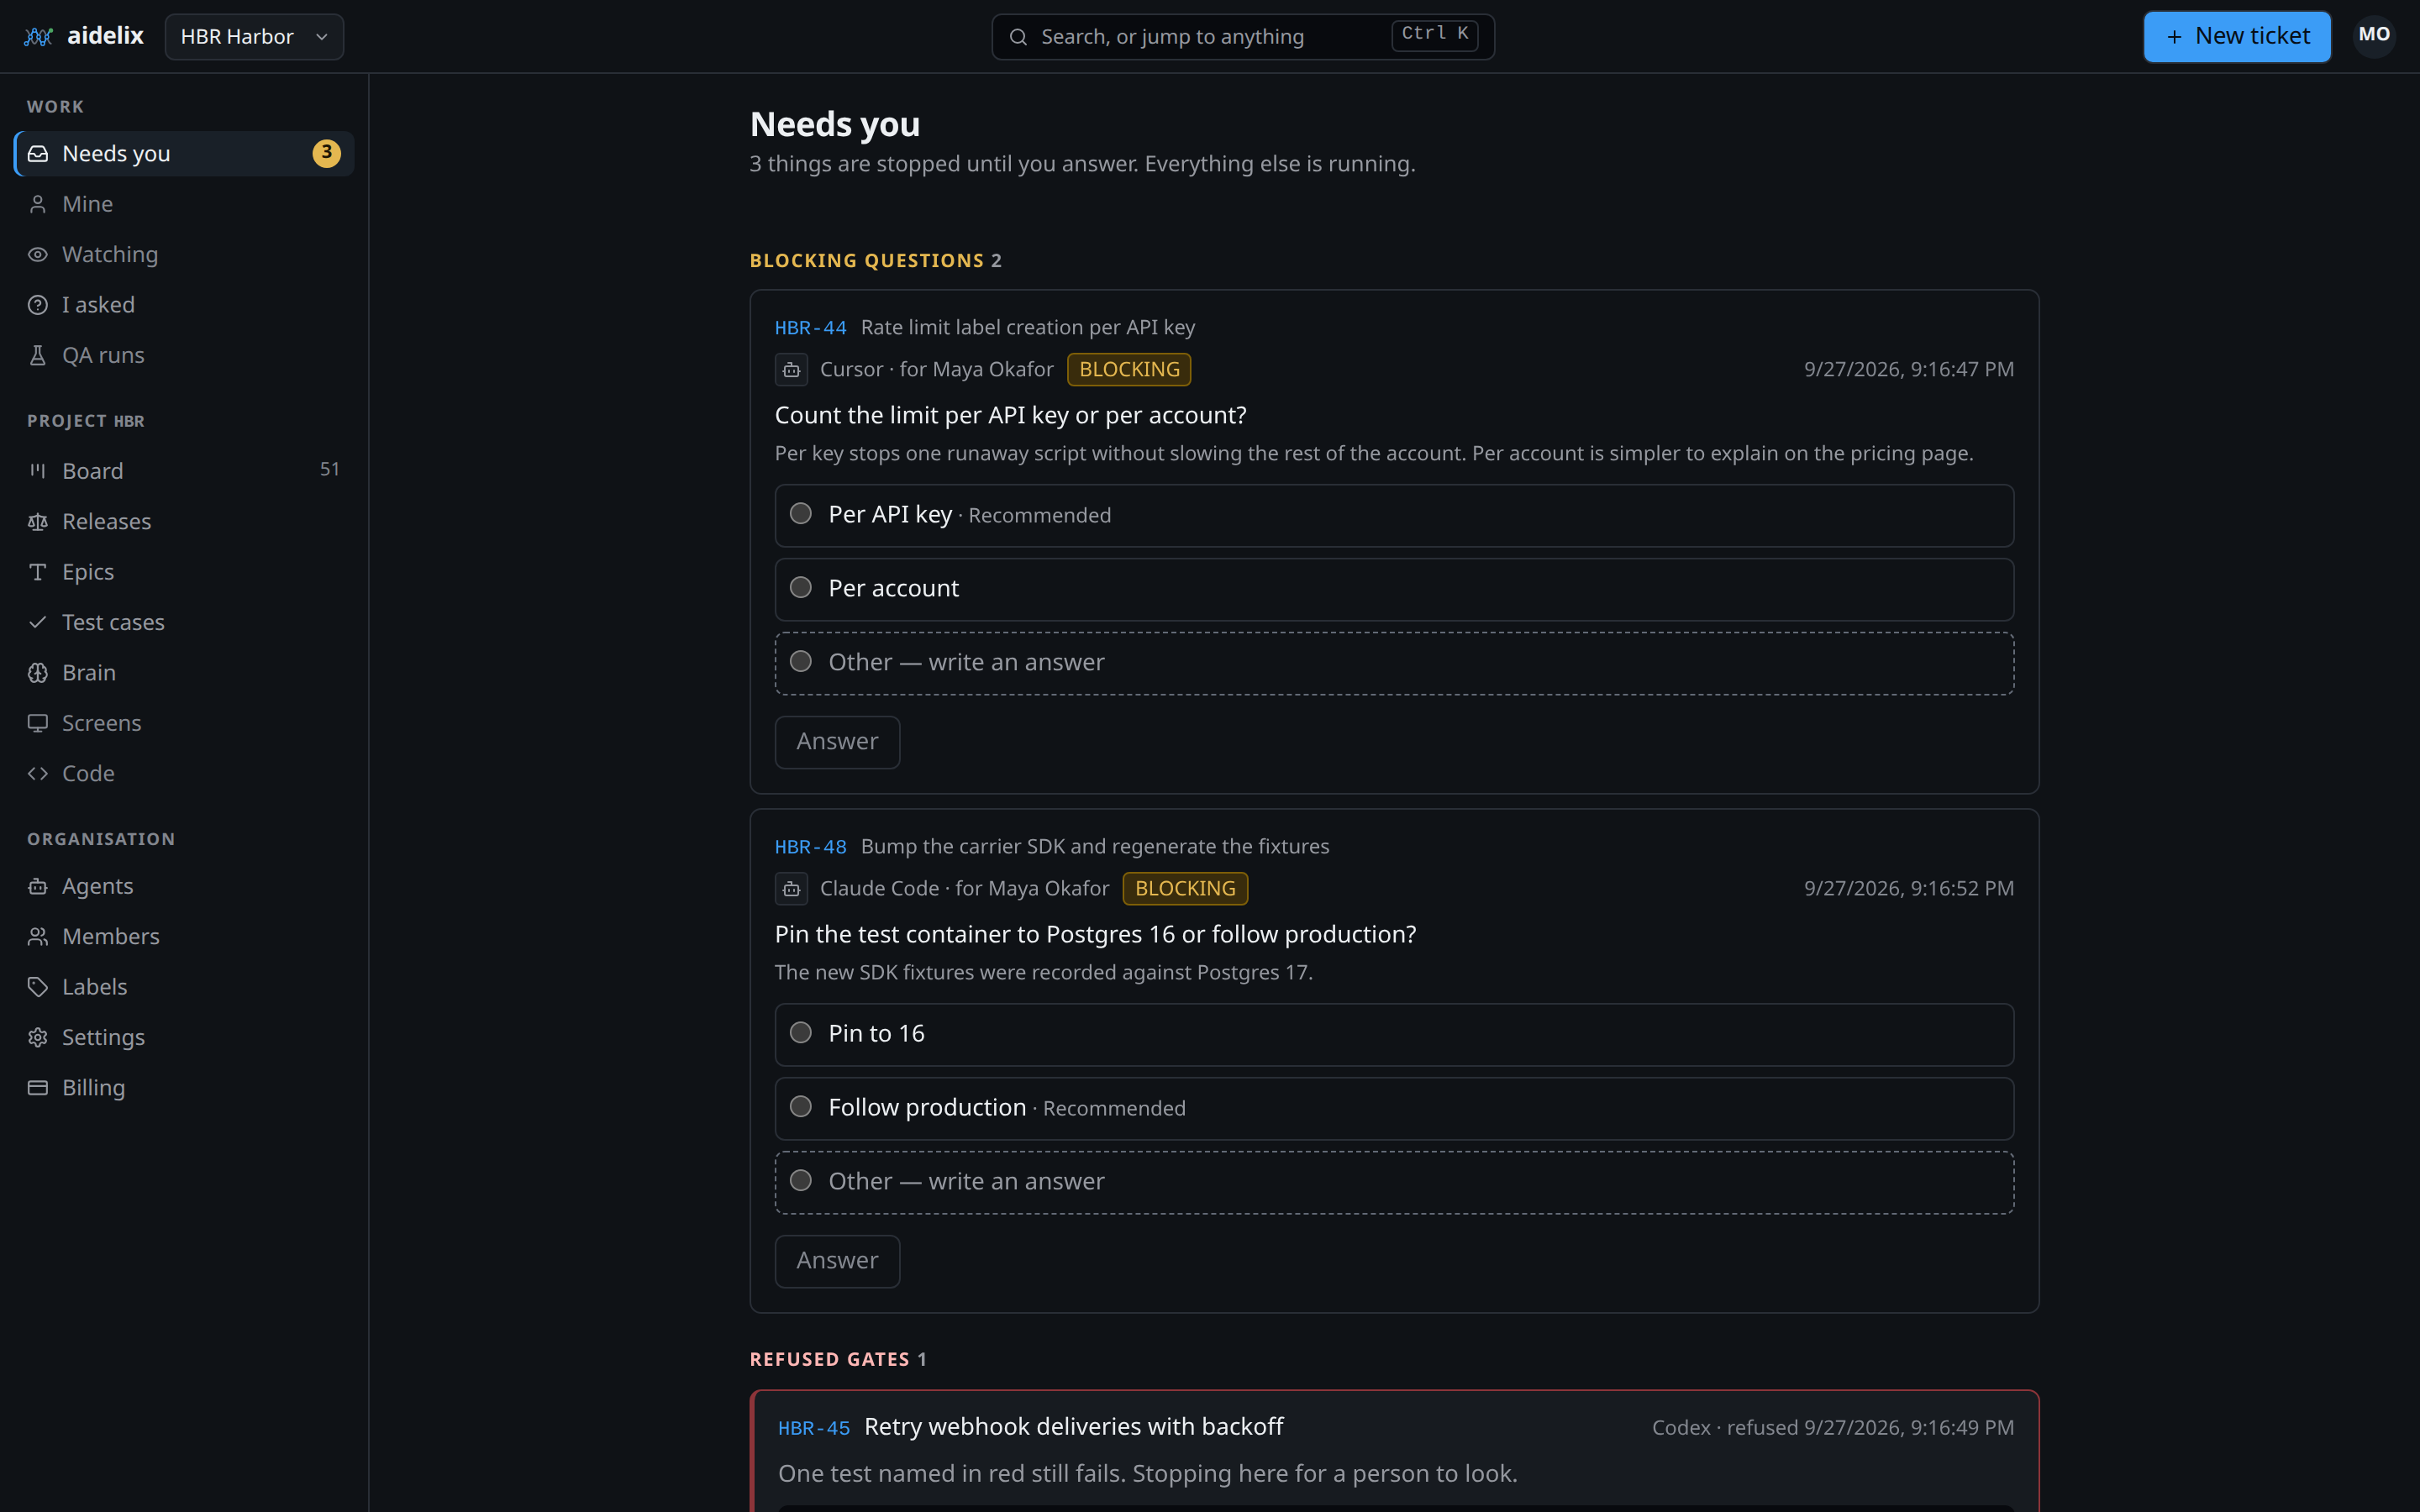Click the Screens monitor icon
The width and height of the screenshot is (2420, 1512).
pyautogui.click(x=38, y=723)
